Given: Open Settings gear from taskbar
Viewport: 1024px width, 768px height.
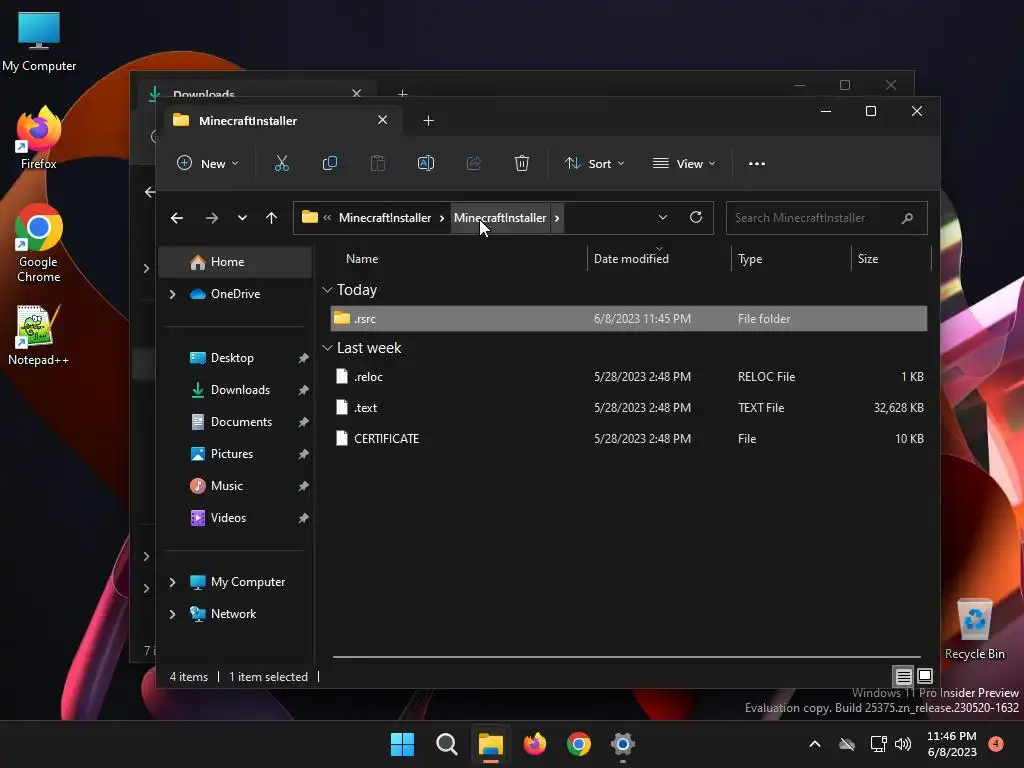Looking at the screenshot, I should [x=623, y=744].
